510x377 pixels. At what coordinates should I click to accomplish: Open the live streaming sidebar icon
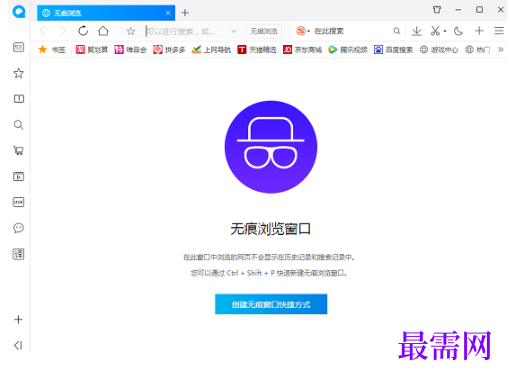(x=19, y=202)
